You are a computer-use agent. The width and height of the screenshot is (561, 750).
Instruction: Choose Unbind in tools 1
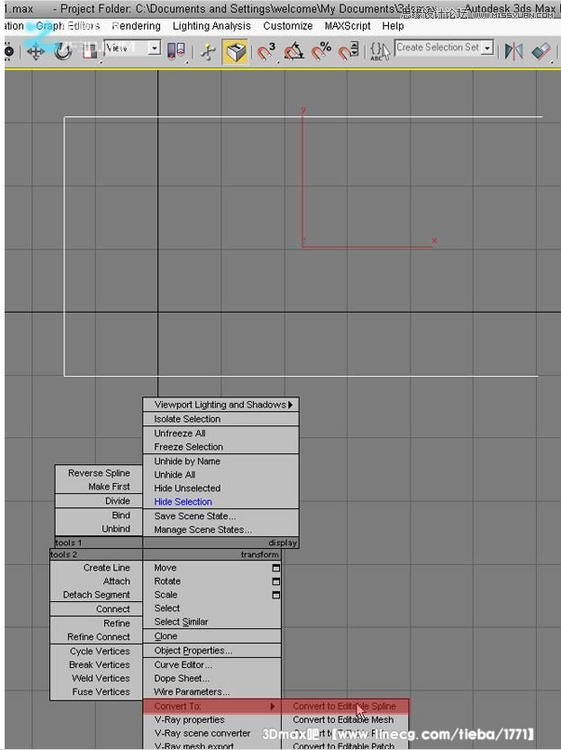click(x=99, y=529)
